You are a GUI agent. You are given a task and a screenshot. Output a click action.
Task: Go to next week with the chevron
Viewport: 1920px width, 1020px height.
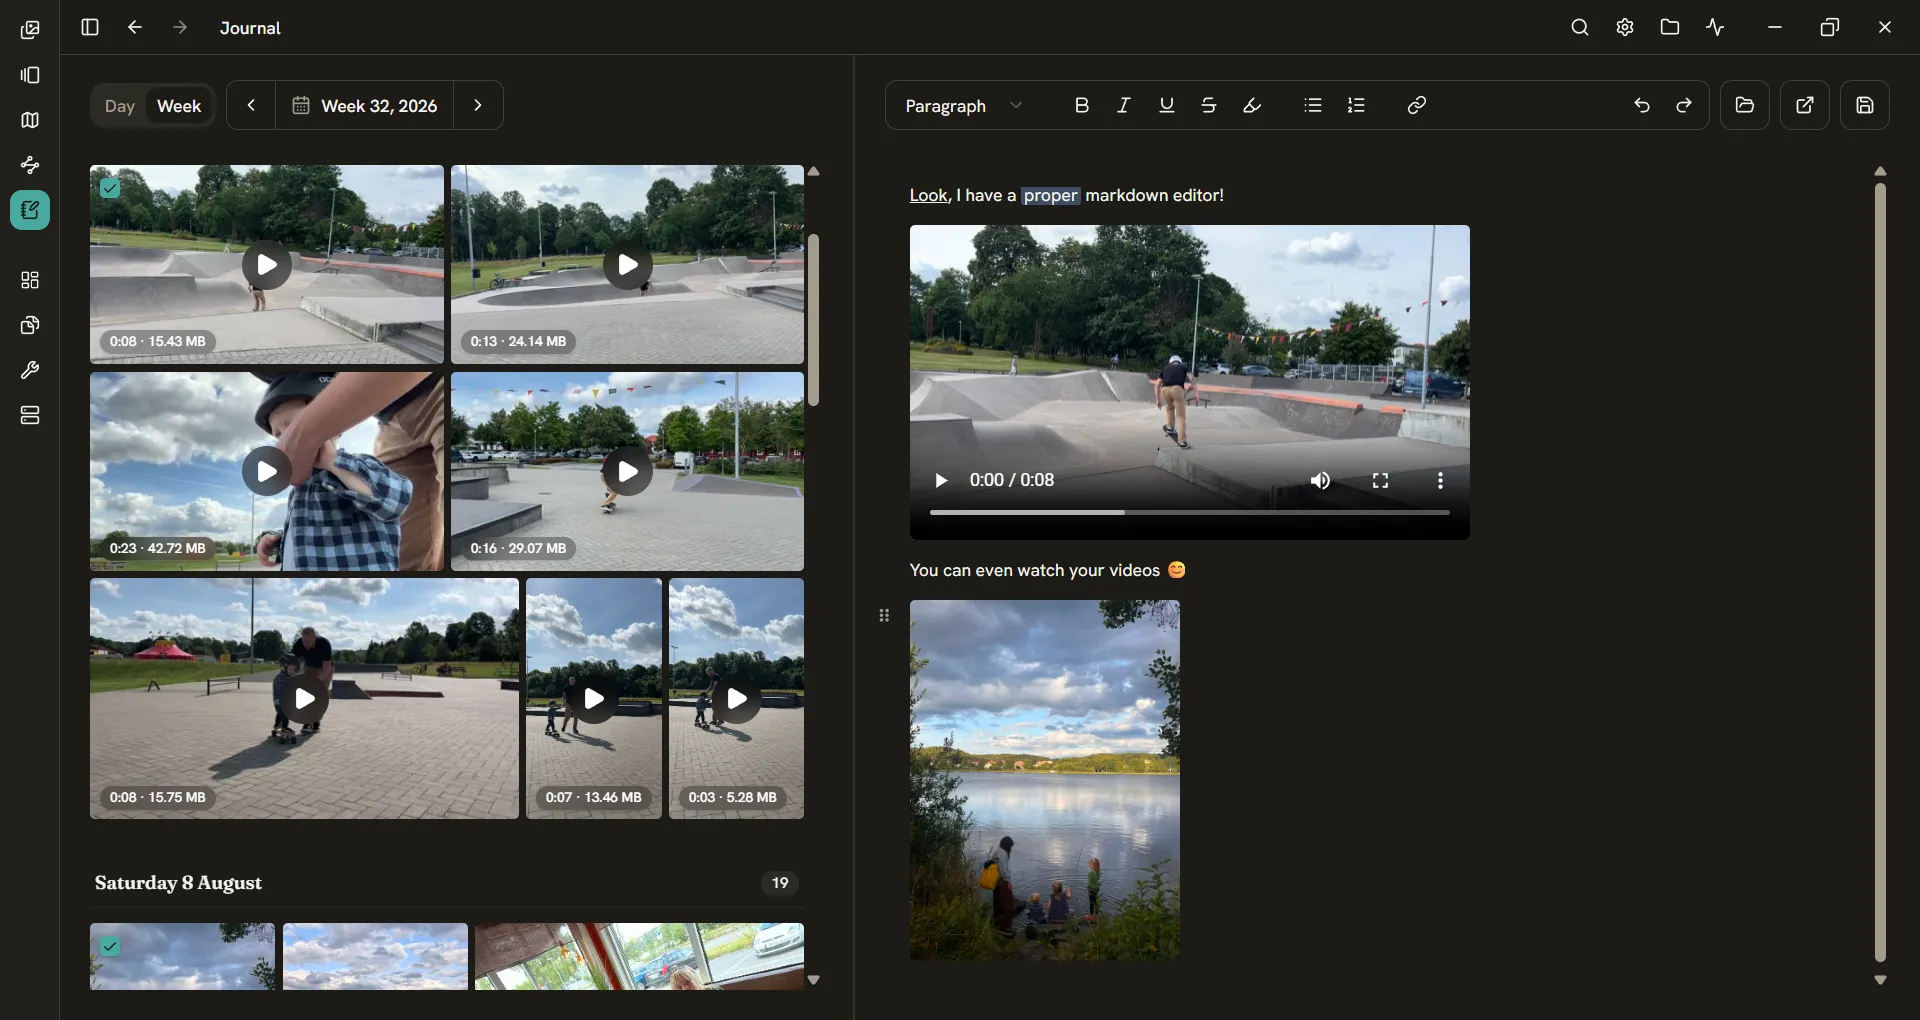[x=478, y=106]
